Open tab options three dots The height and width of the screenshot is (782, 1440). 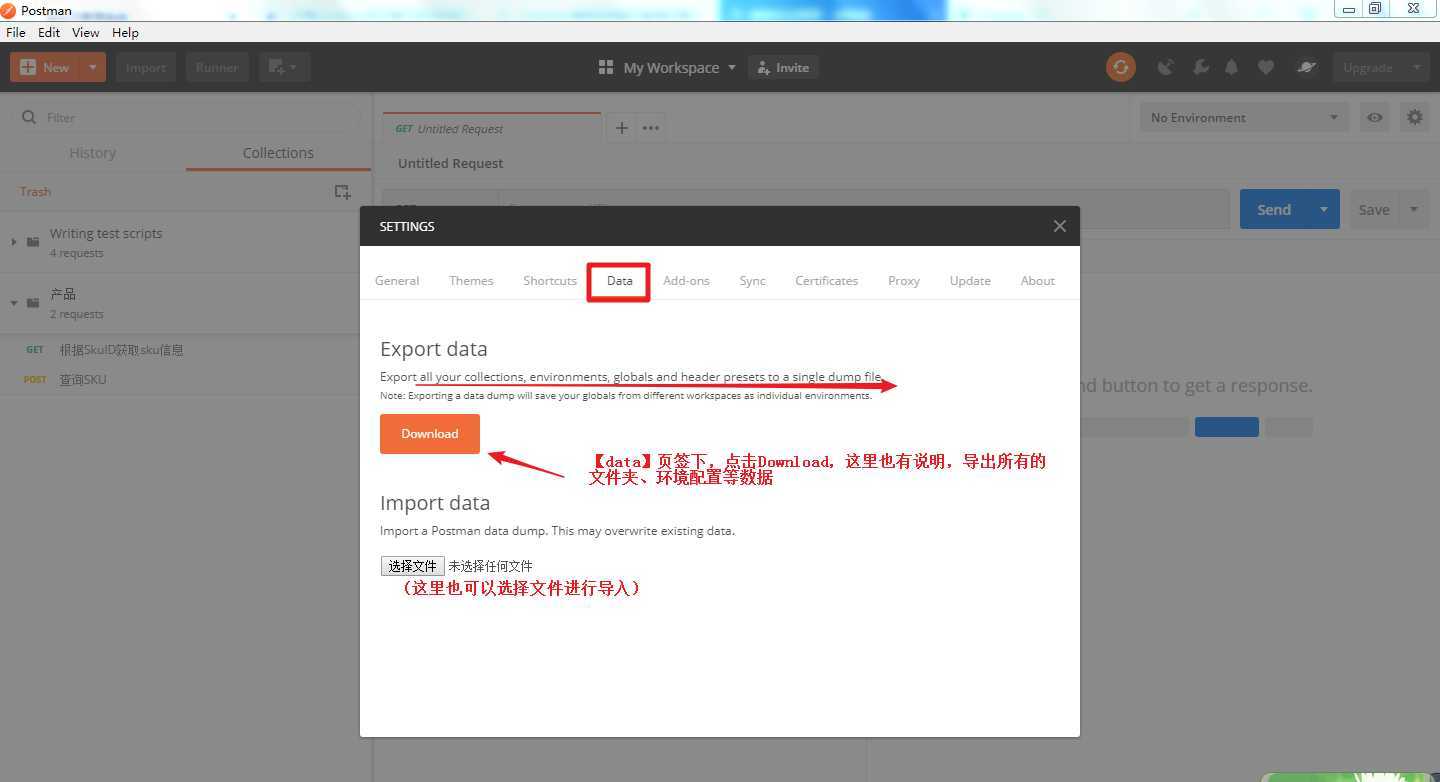[651, 128]
